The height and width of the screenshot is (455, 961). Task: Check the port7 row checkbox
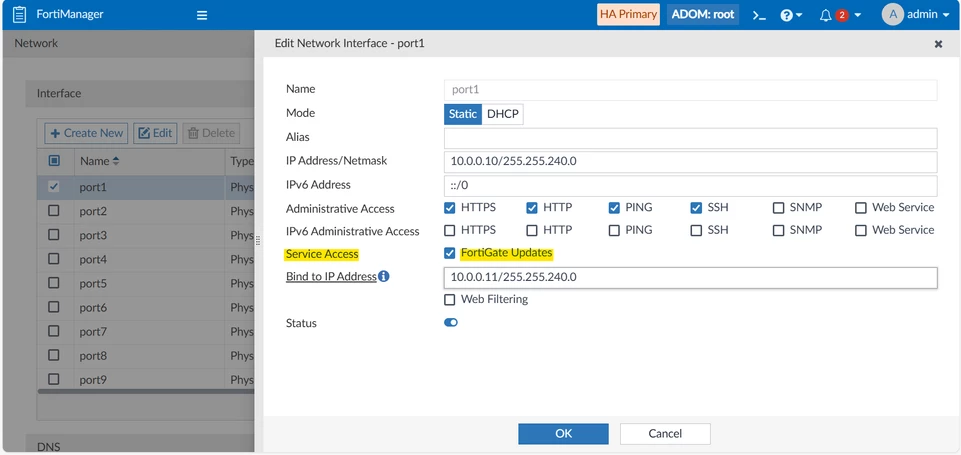click(x=54, y=331)
